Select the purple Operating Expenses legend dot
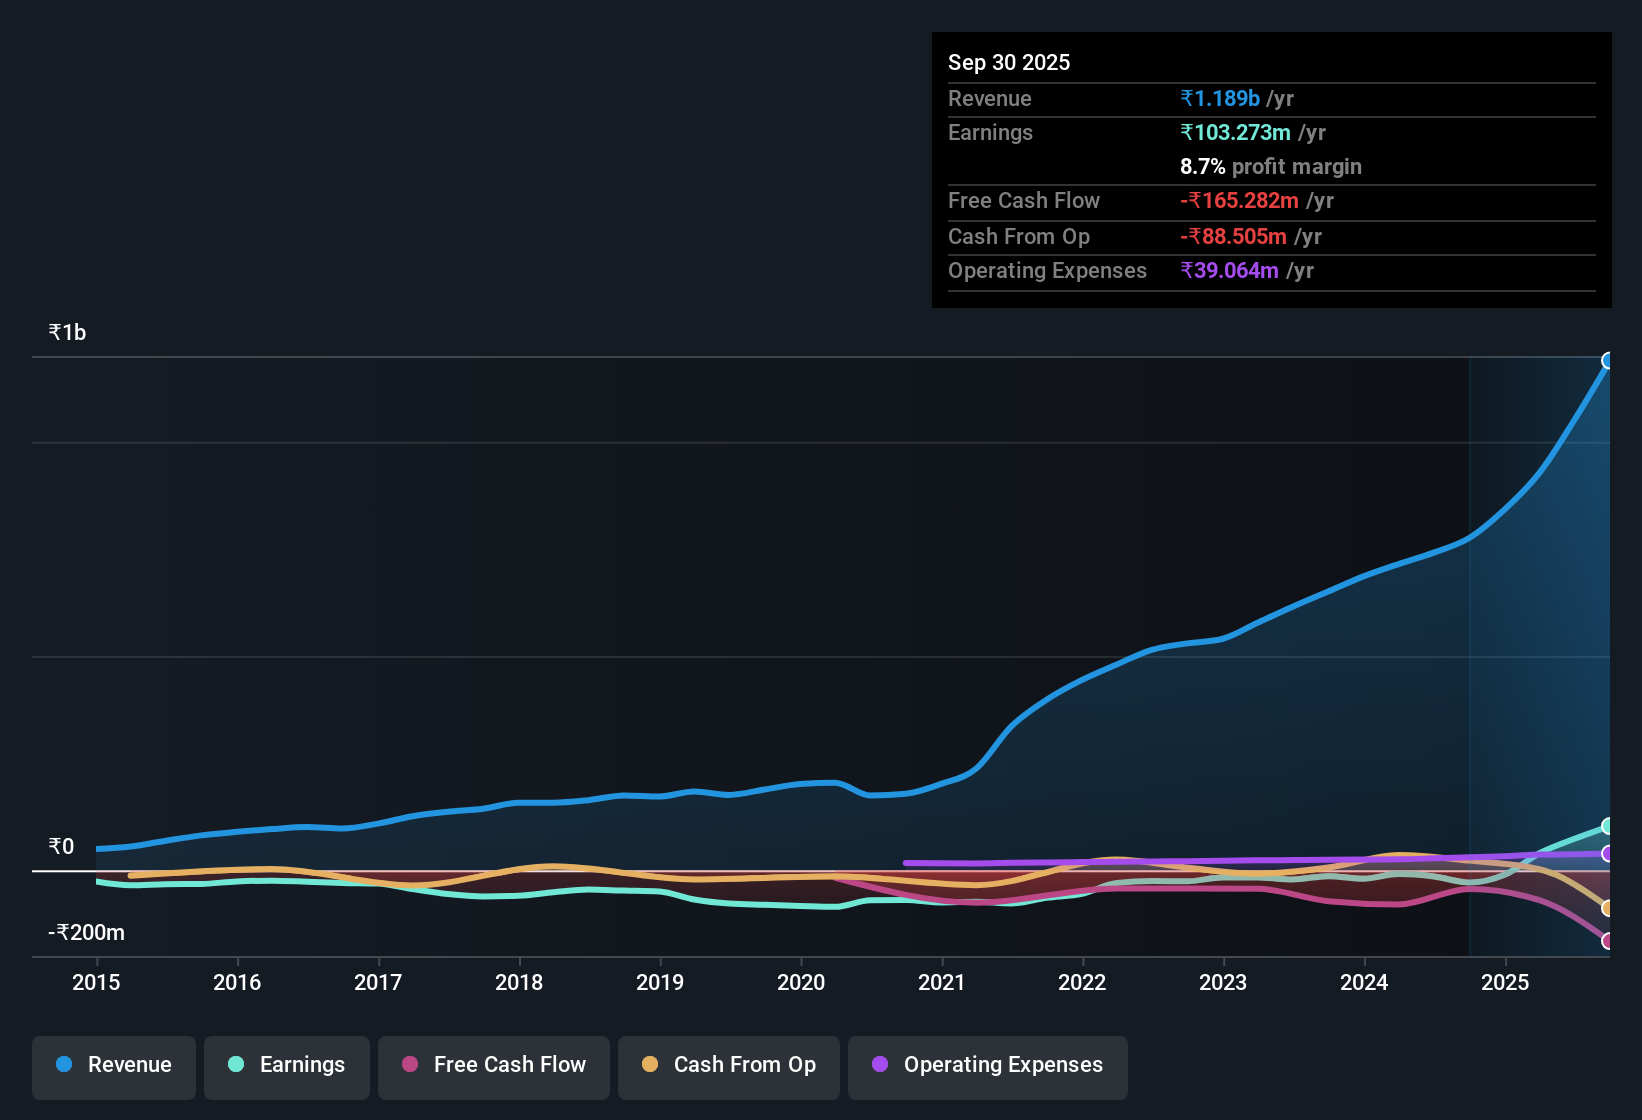Image resolution: width=1642 pixels, height=1120 pixels. click(x=879, y=1064)
